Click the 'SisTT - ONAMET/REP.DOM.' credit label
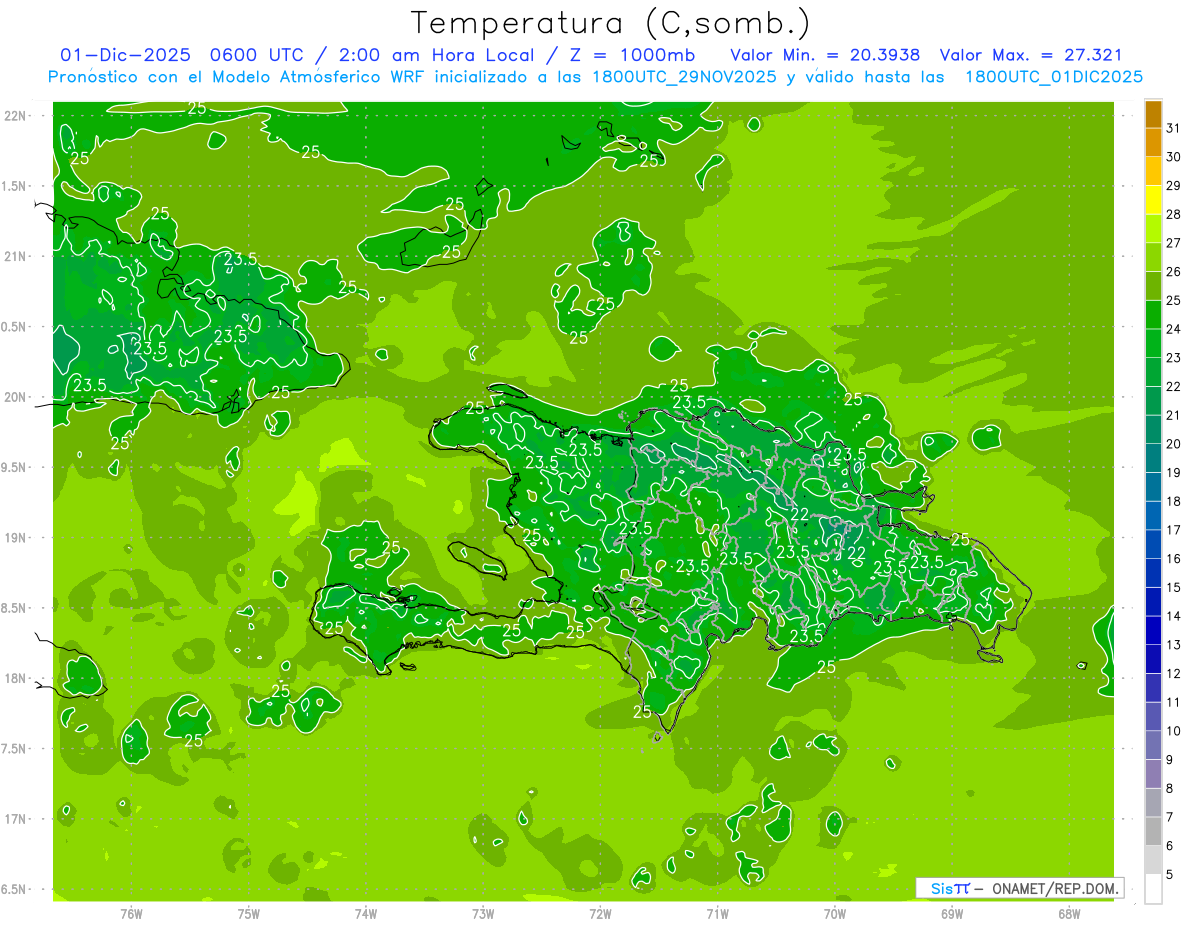This screenshot has width=1200, height=927. pos(1019,888)
